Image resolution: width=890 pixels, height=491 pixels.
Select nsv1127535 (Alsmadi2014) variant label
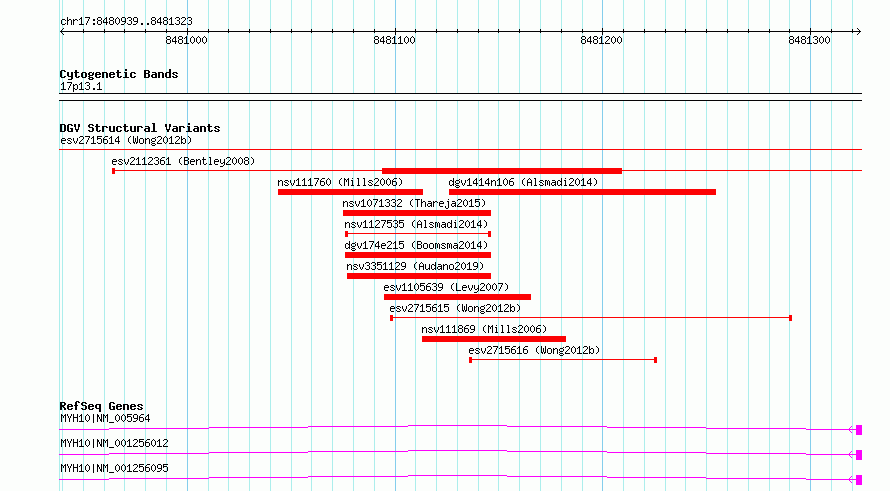tap(416, 224)
